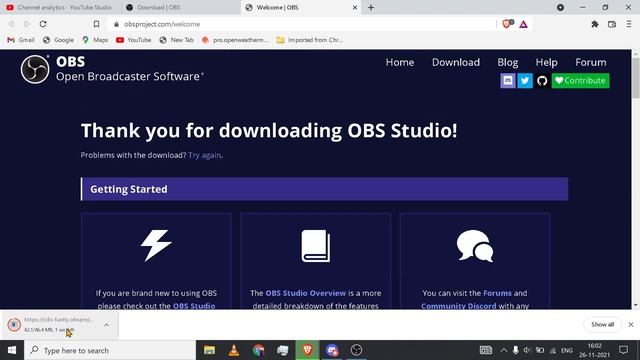Open OBS Studio from the taskbar
640x360 pixels.
[x=356, y=350]
